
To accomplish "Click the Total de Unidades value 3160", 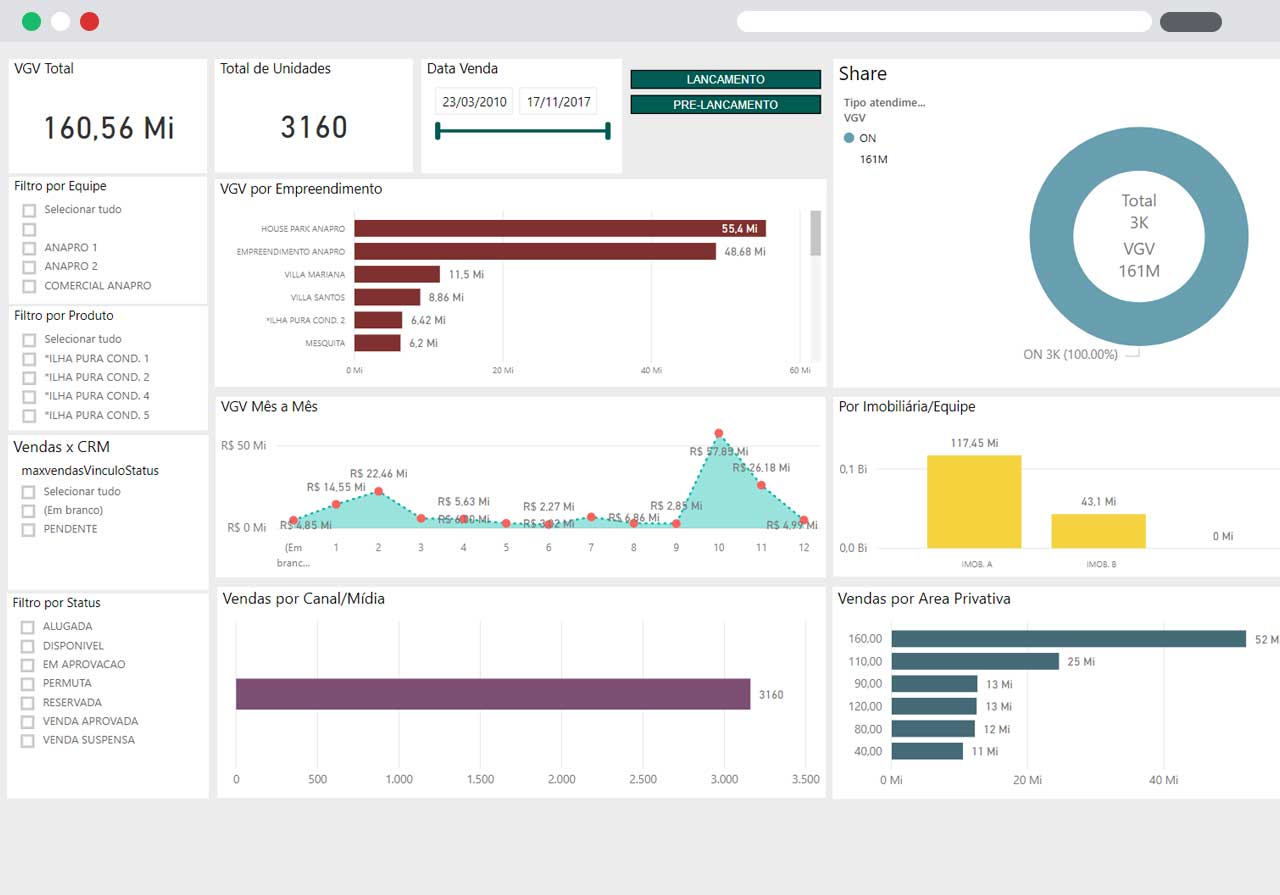I will 314,127.
